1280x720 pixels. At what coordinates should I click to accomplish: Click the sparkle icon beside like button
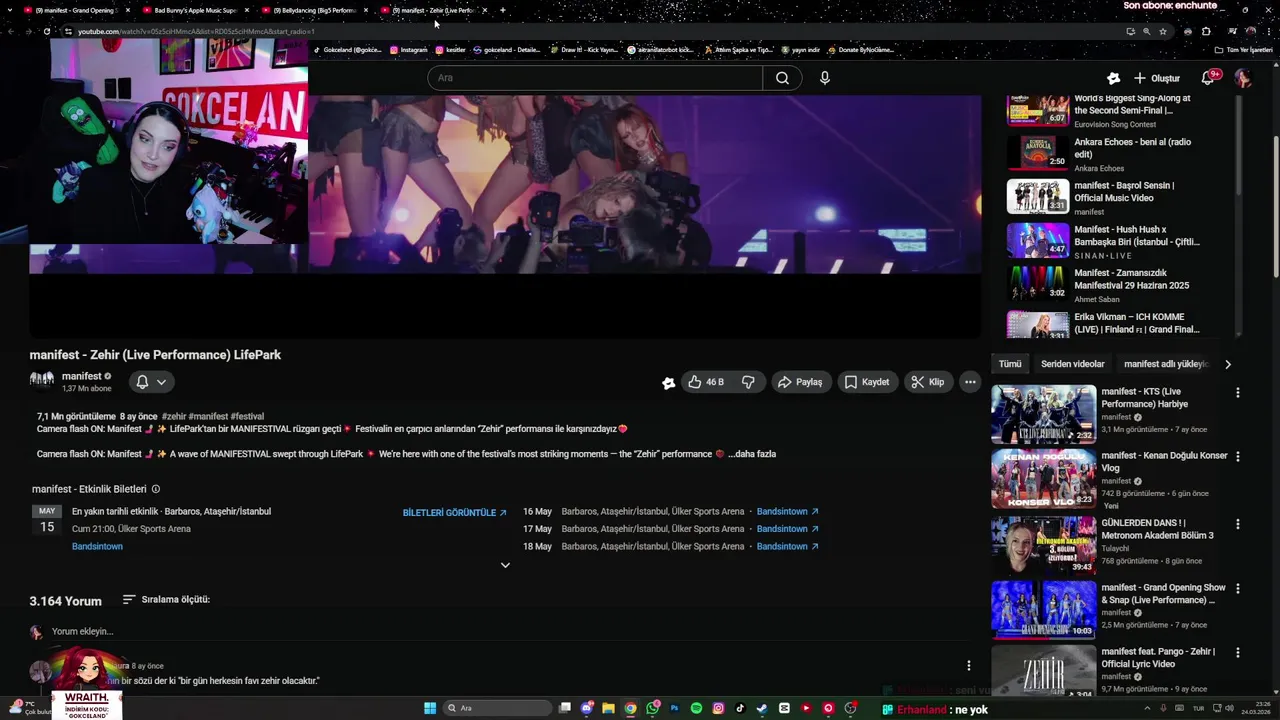tap(668, 383)
